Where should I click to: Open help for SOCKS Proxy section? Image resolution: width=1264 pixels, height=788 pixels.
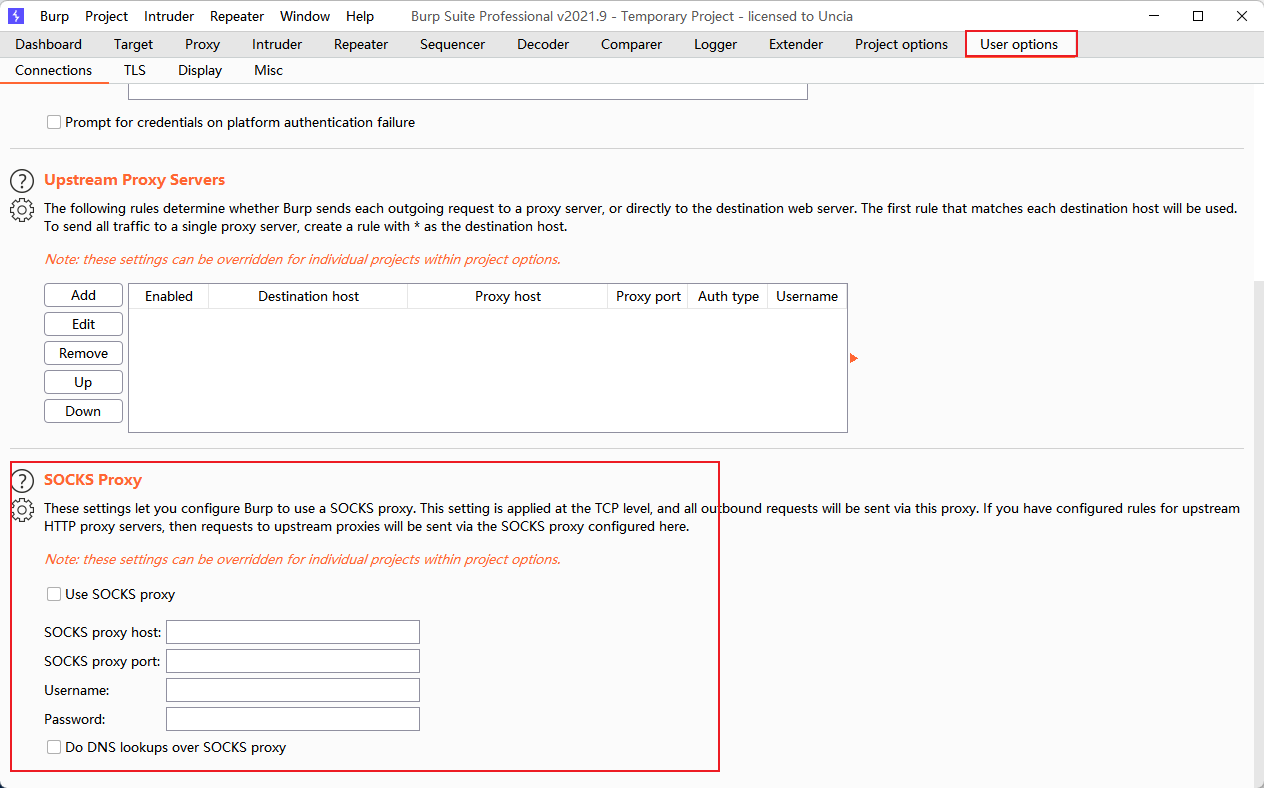[22, 481]
